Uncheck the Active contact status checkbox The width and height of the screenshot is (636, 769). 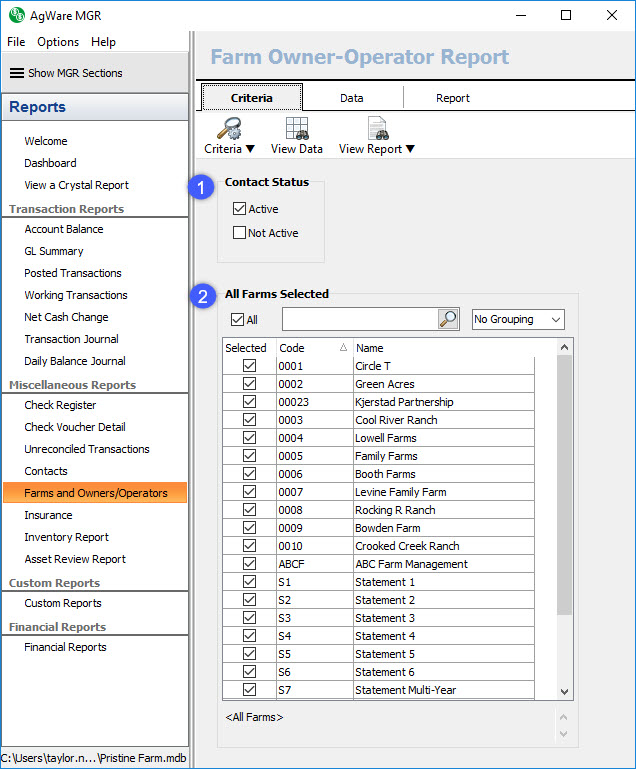point(239,209)
